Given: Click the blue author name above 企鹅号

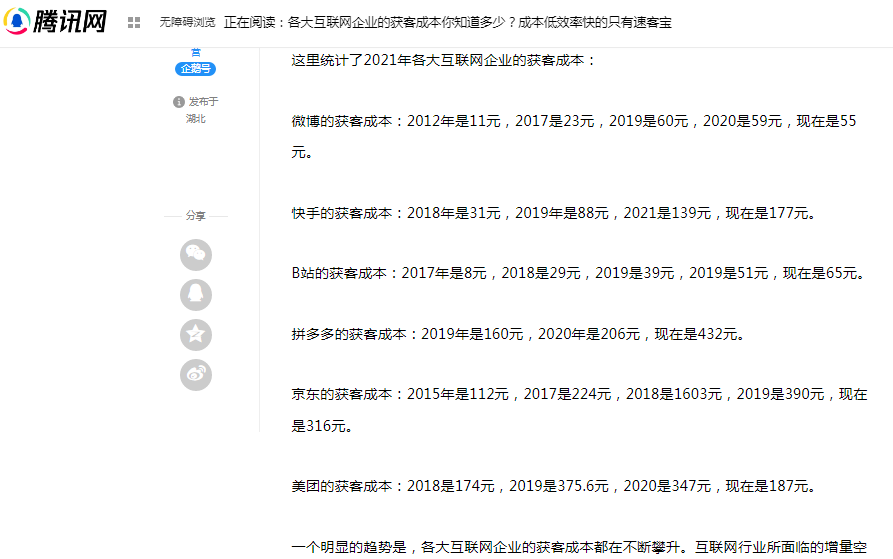Looking at the screenshot, I should (x=196, y=52).
